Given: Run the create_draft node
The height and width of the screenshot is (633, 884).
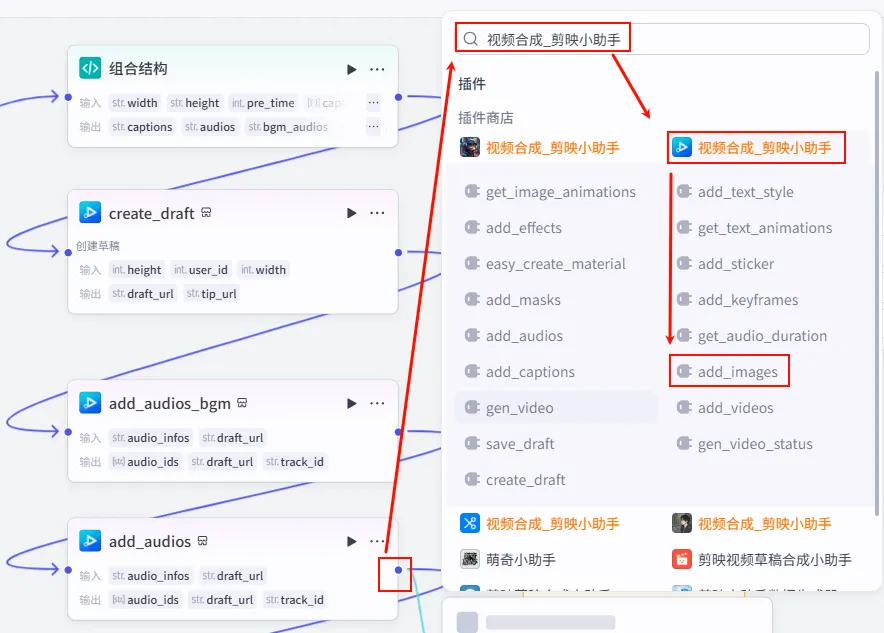Looking at the screenshot, I should tap(352, 213).
